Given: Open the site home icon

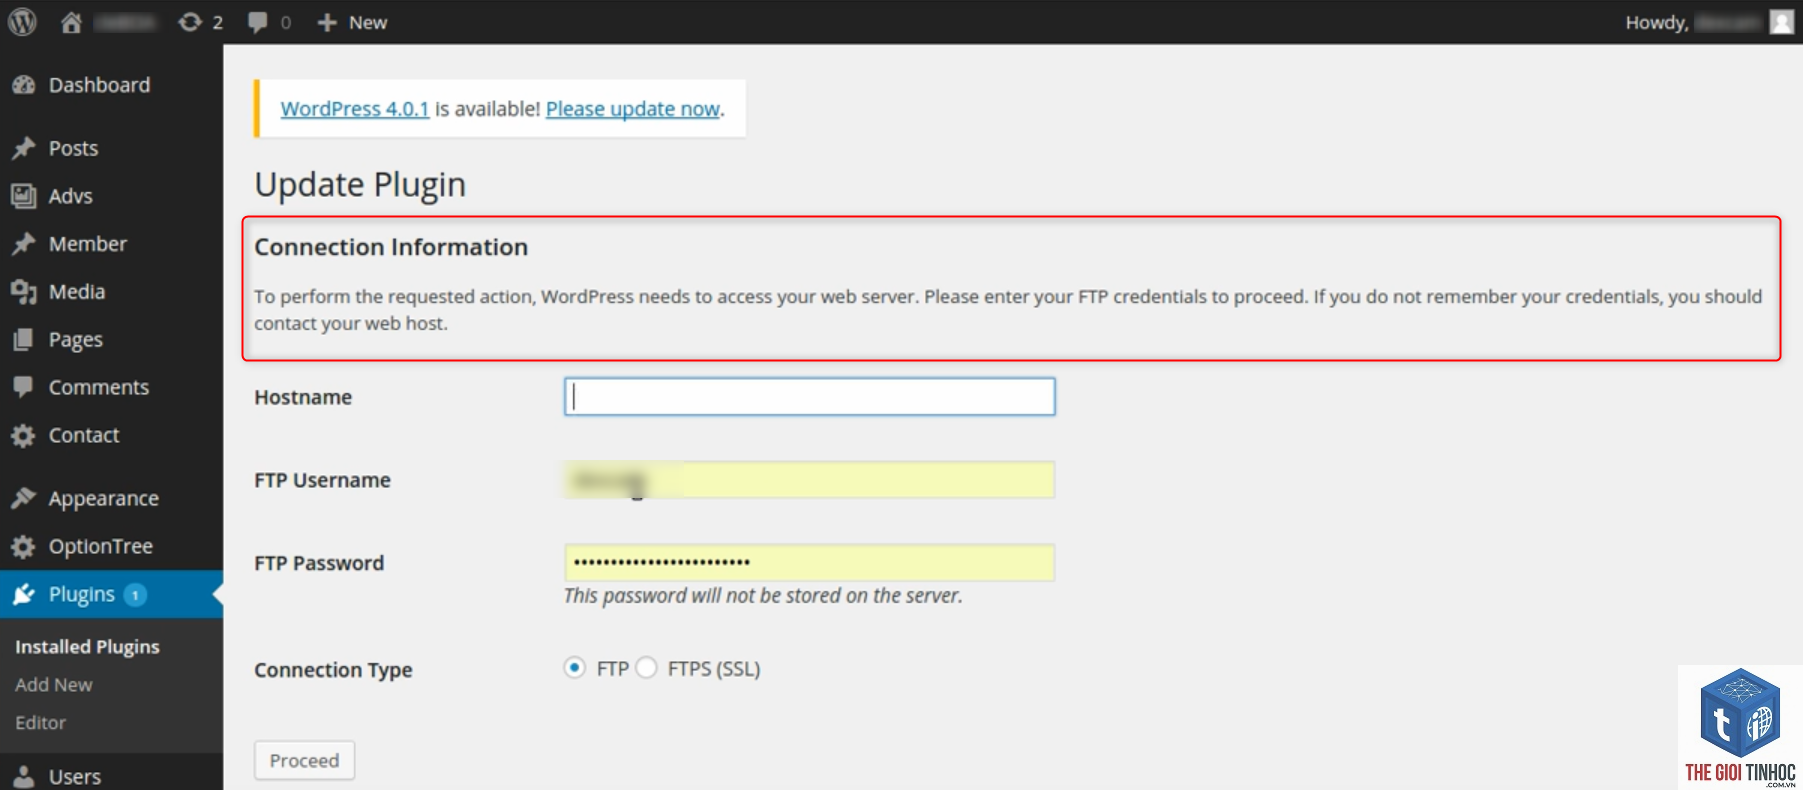Looking at the screenshot, I should point(71,22).
